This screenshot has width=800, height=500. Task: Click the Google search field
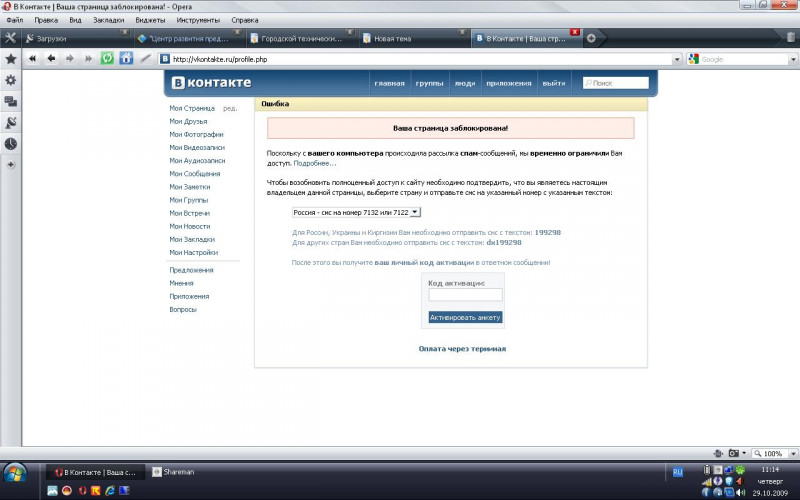point(743,59)
